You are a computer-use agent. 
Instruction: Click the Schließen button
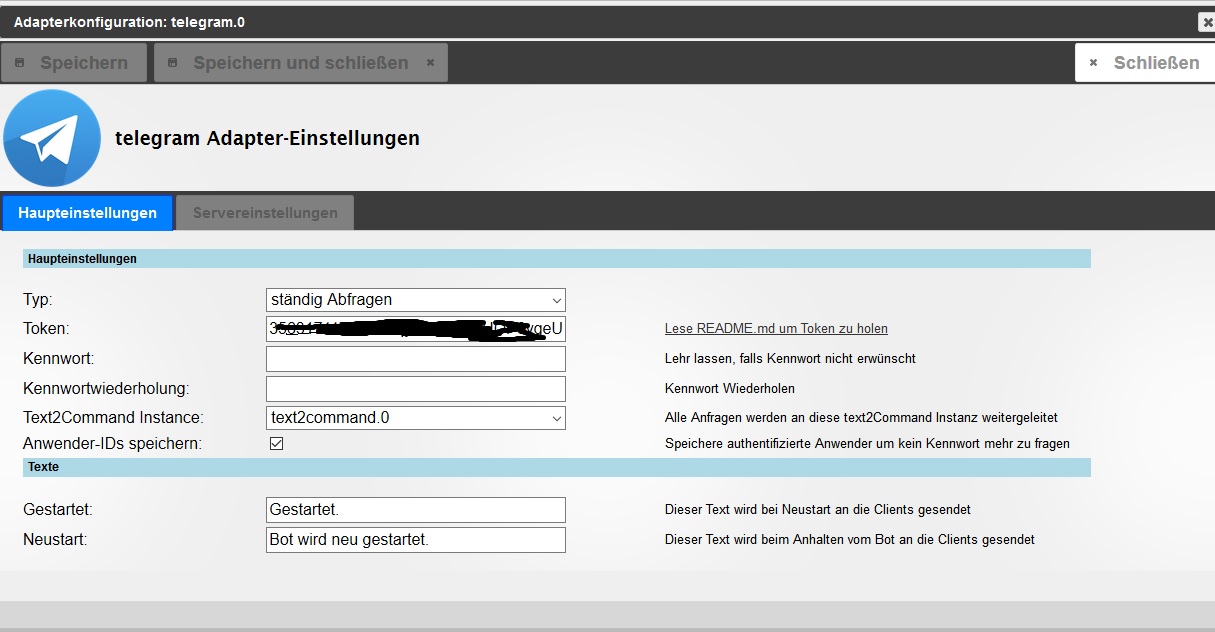point(1145,62)
